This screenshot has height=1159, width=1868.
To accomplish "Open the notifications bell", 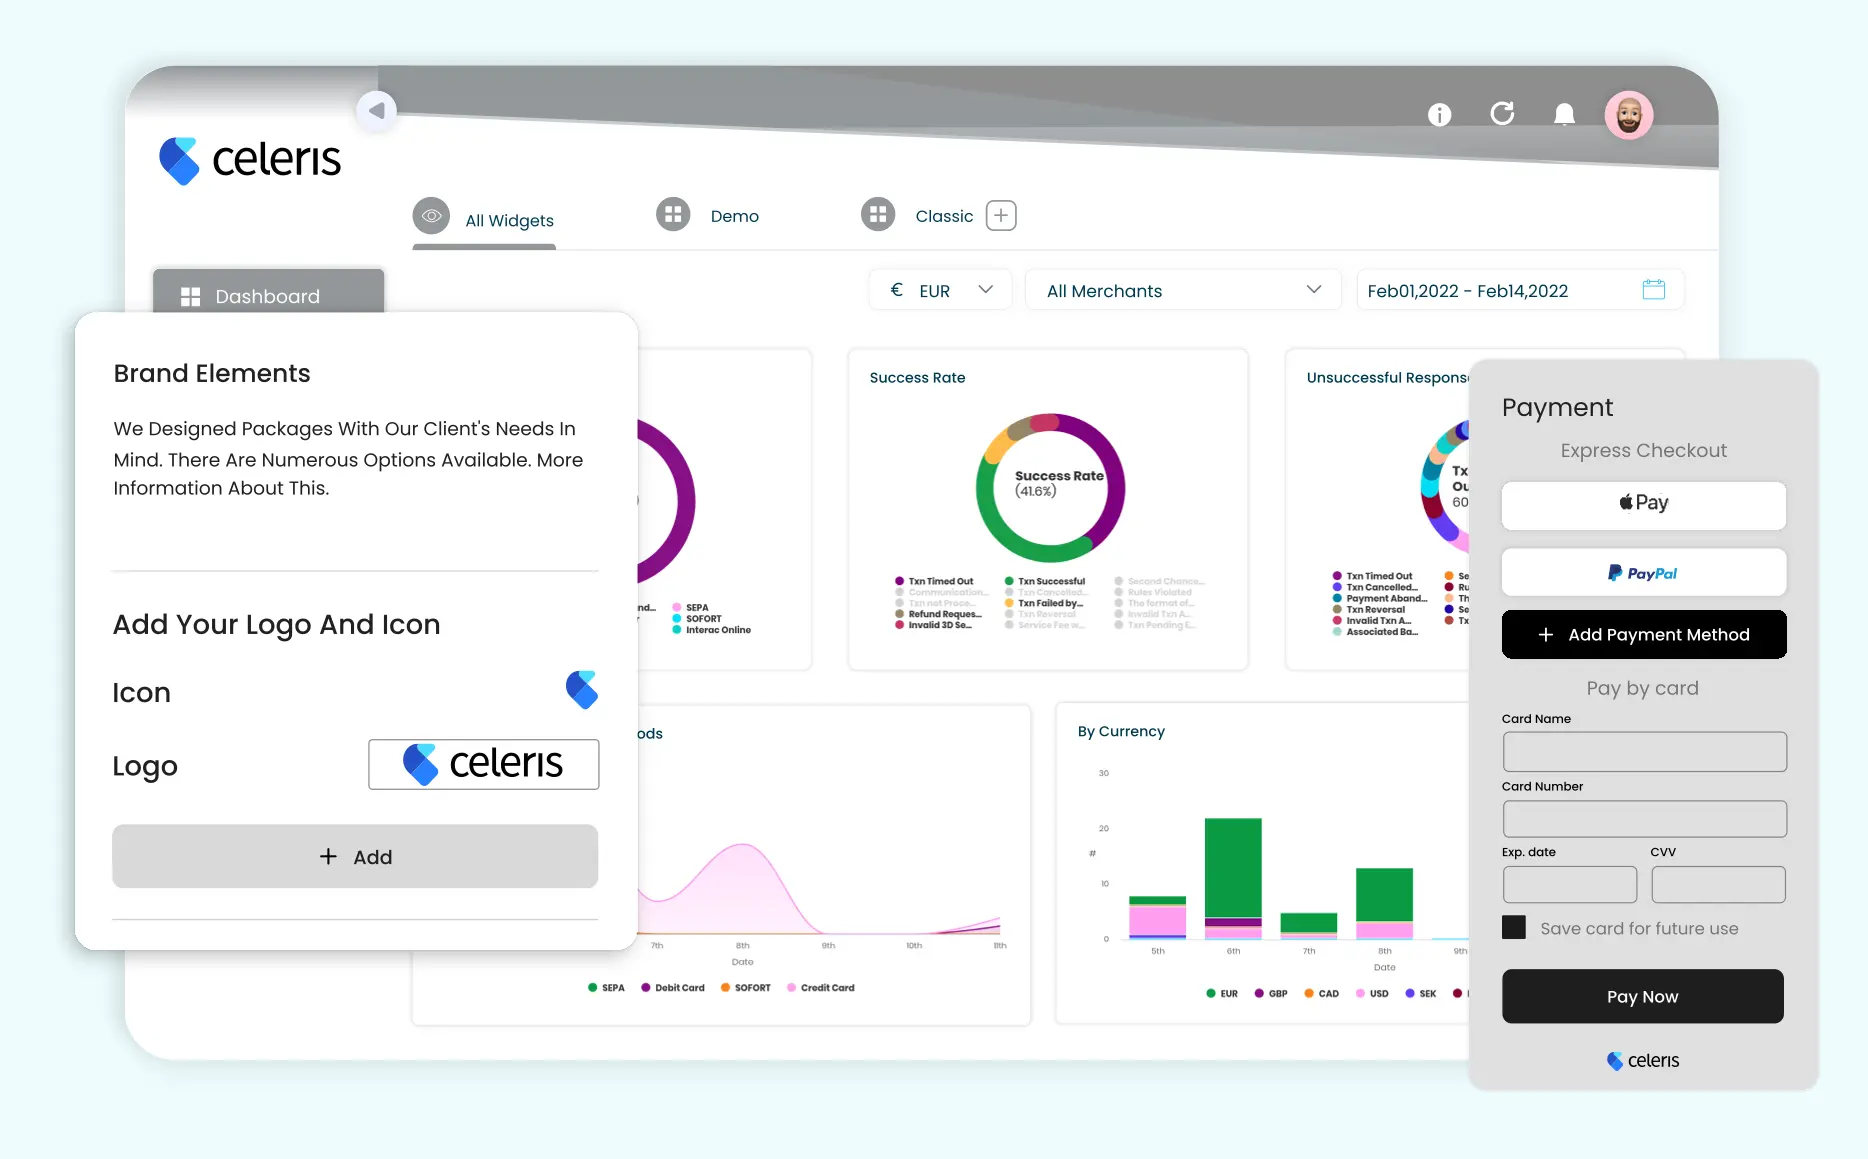I will (x=1564, y=115).
